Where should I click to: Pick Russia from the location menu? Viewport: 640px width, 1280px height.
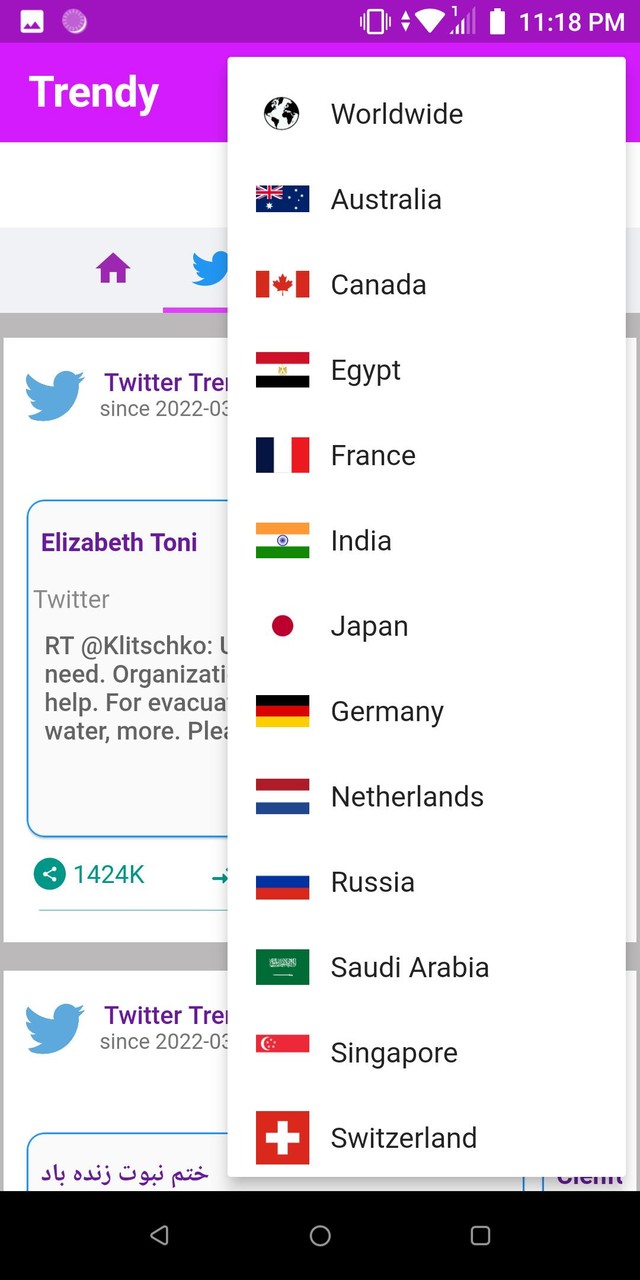point(372,882)
